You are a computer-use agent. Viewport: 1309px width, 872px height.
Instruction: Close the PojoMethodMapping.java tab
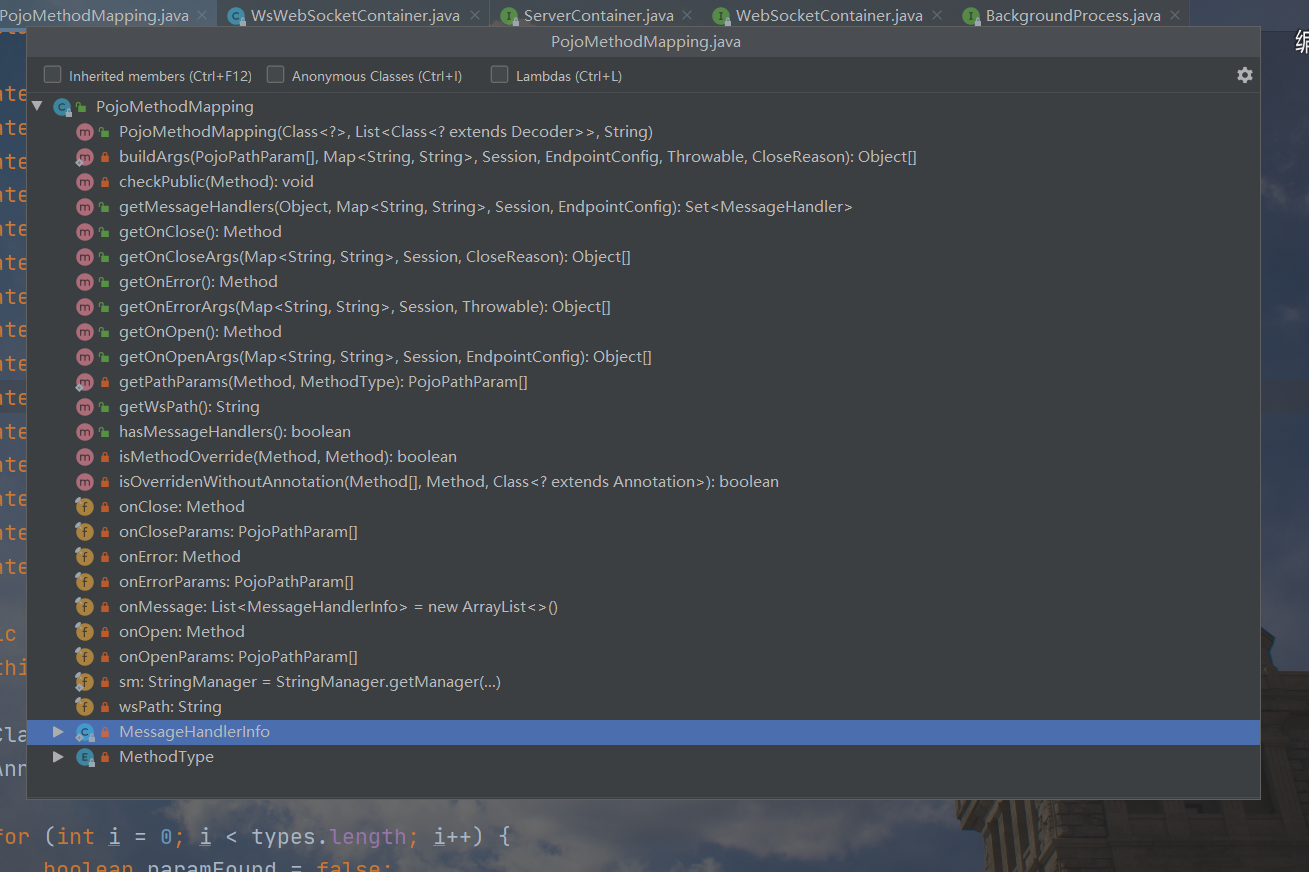[x=203, y=16]
